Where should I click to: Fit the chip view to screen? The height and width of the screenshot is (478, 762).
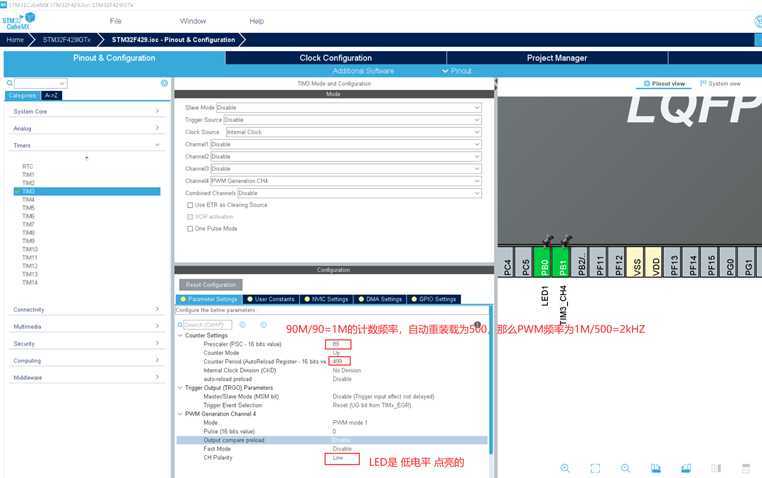(x=595, y=468)
